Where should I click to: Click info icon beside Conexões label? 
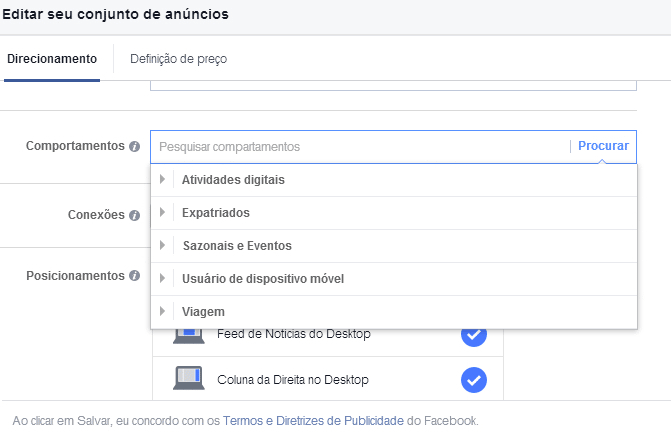point(134,215)
